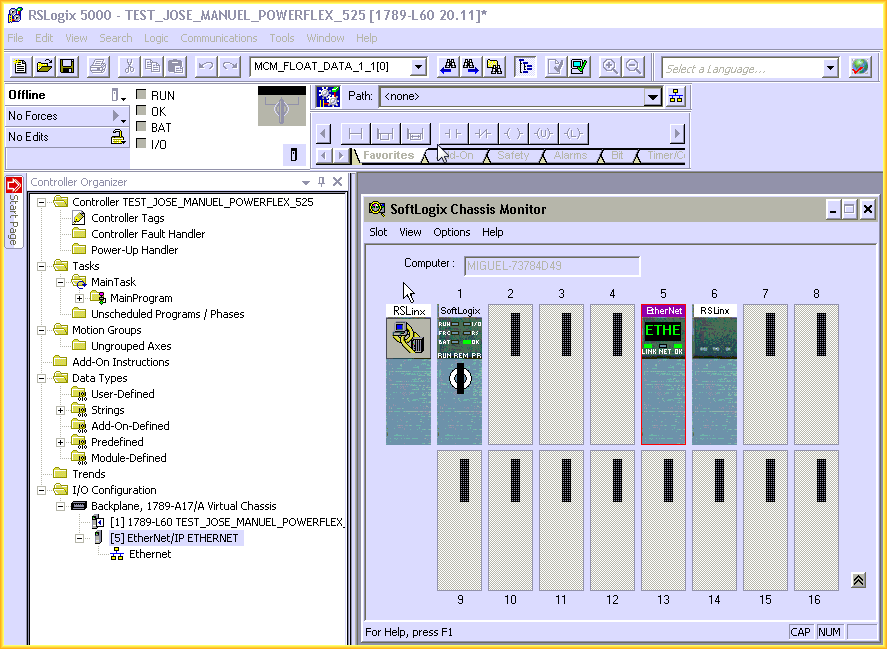
Task: Select the EtherNet module in slot 5
Action: (x=663, y=374)
